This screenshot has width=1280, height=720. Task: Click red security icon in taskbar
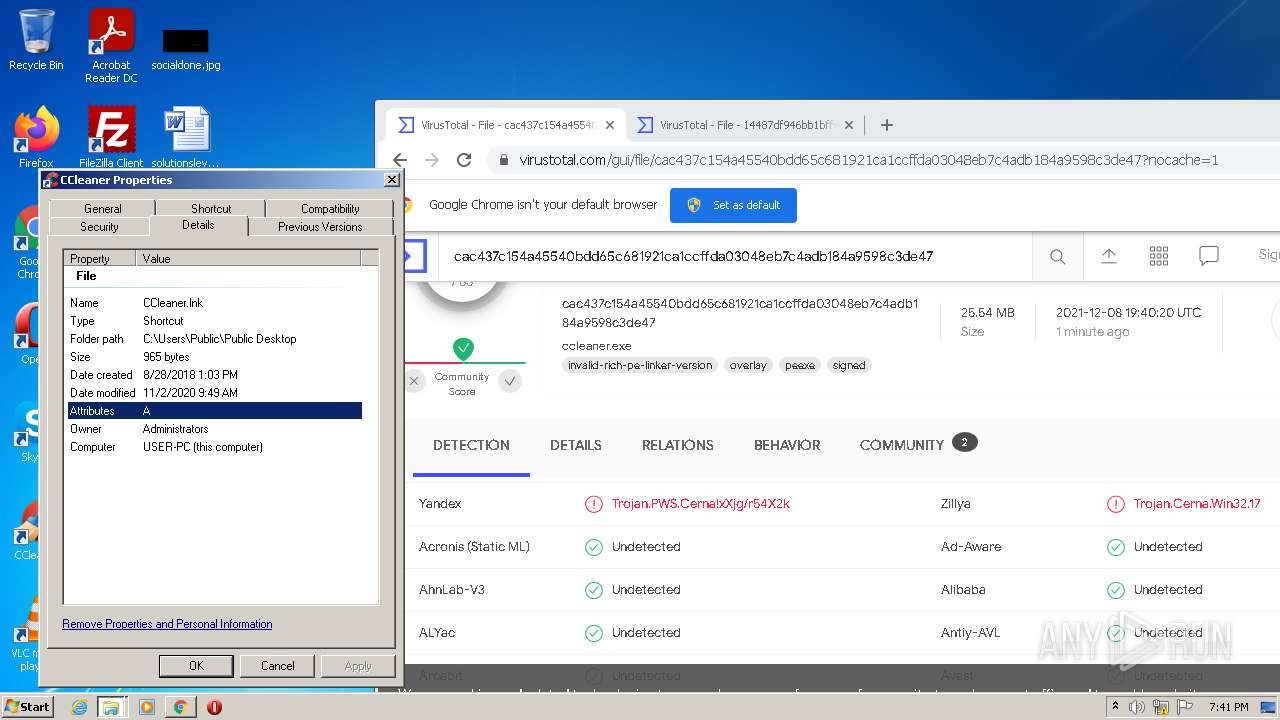(214, 707)
